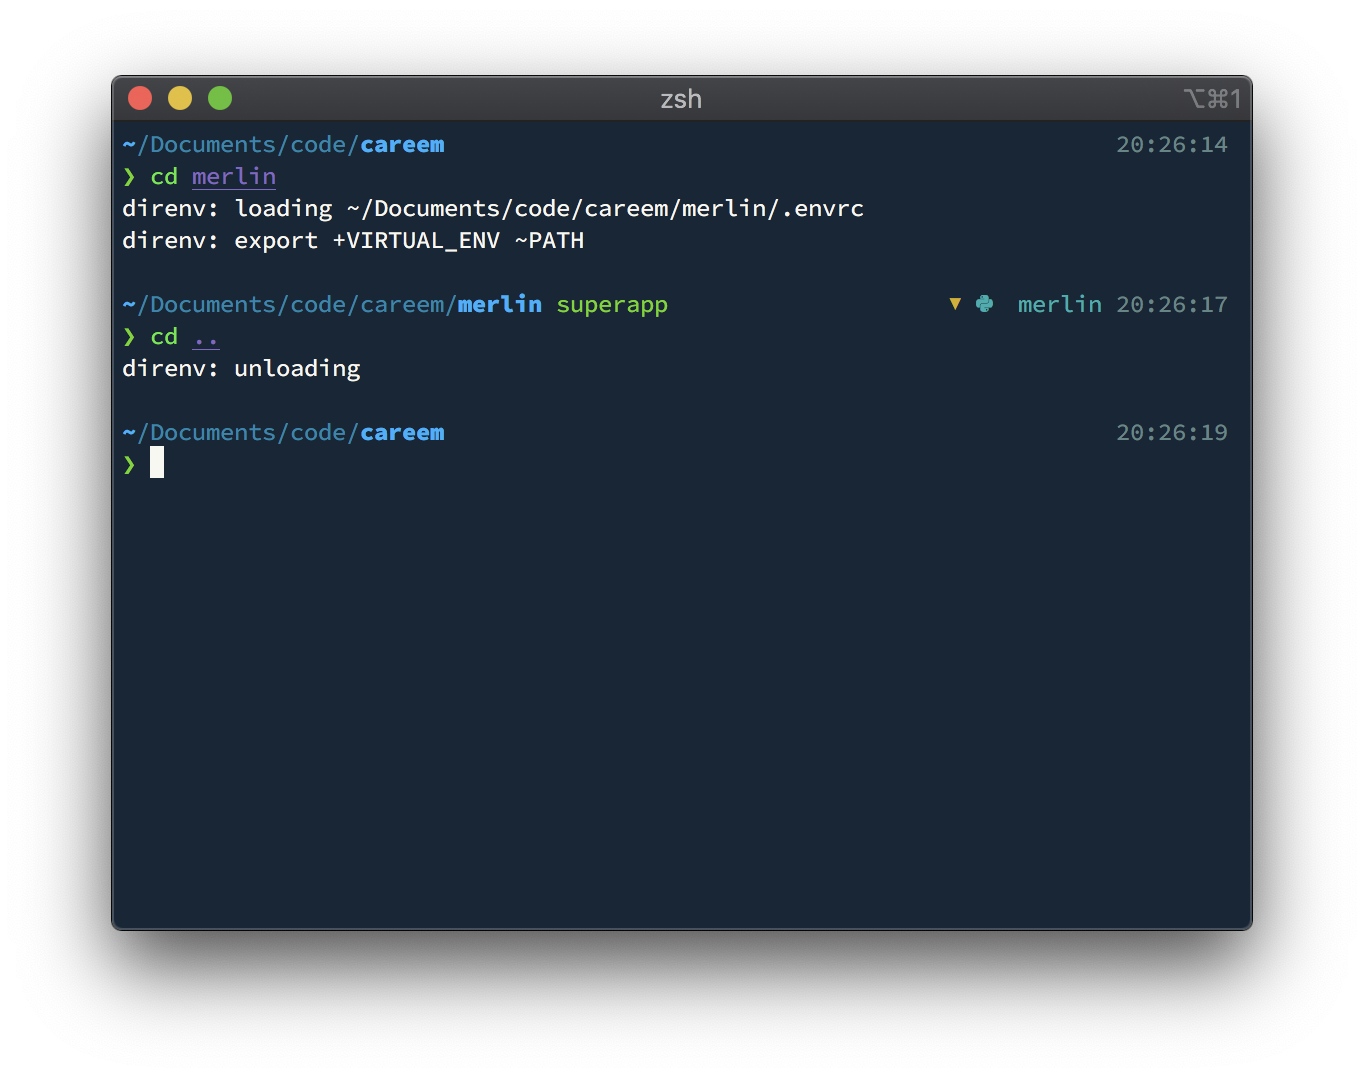Click the underlined merlin argument

point(234,177)
